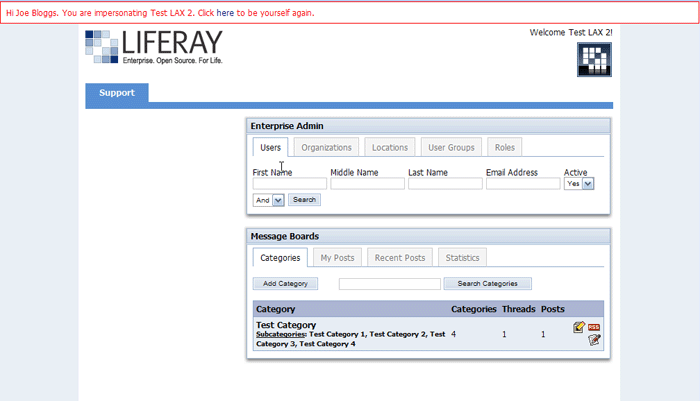
Task: Select the Categories tab
Action: click(x=280, y=258)
